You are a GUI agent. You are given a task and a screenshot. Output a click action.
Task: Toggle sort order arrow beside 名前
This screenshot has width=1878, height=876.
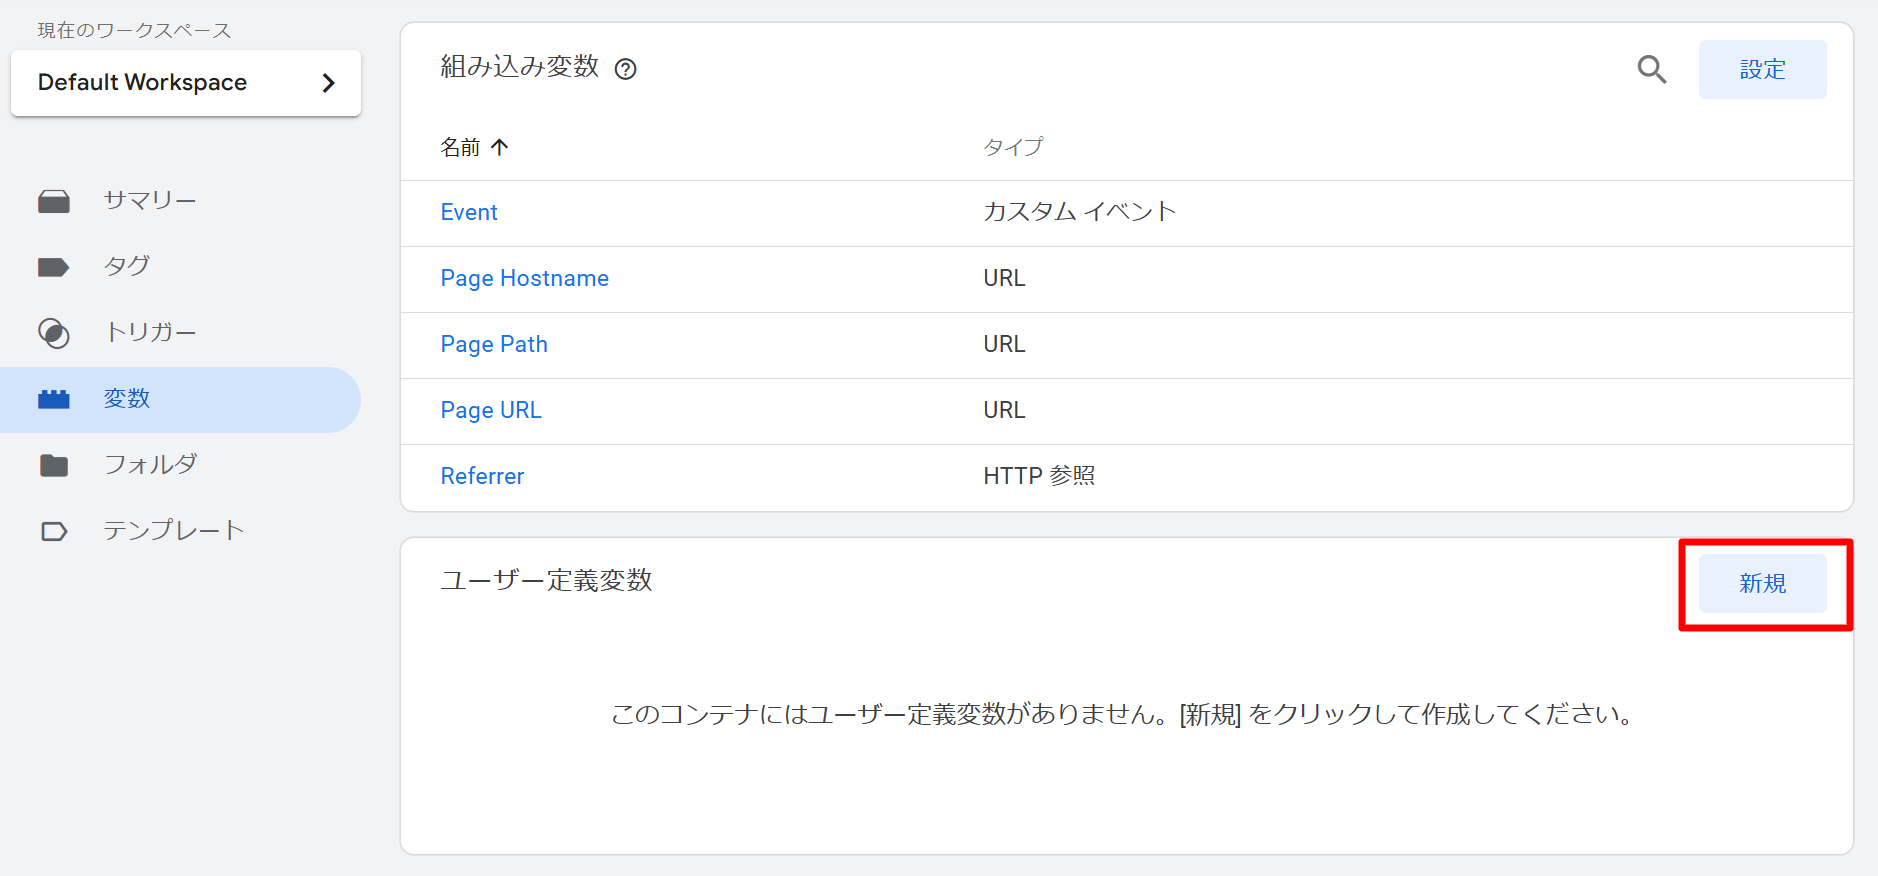coord(500,147)
